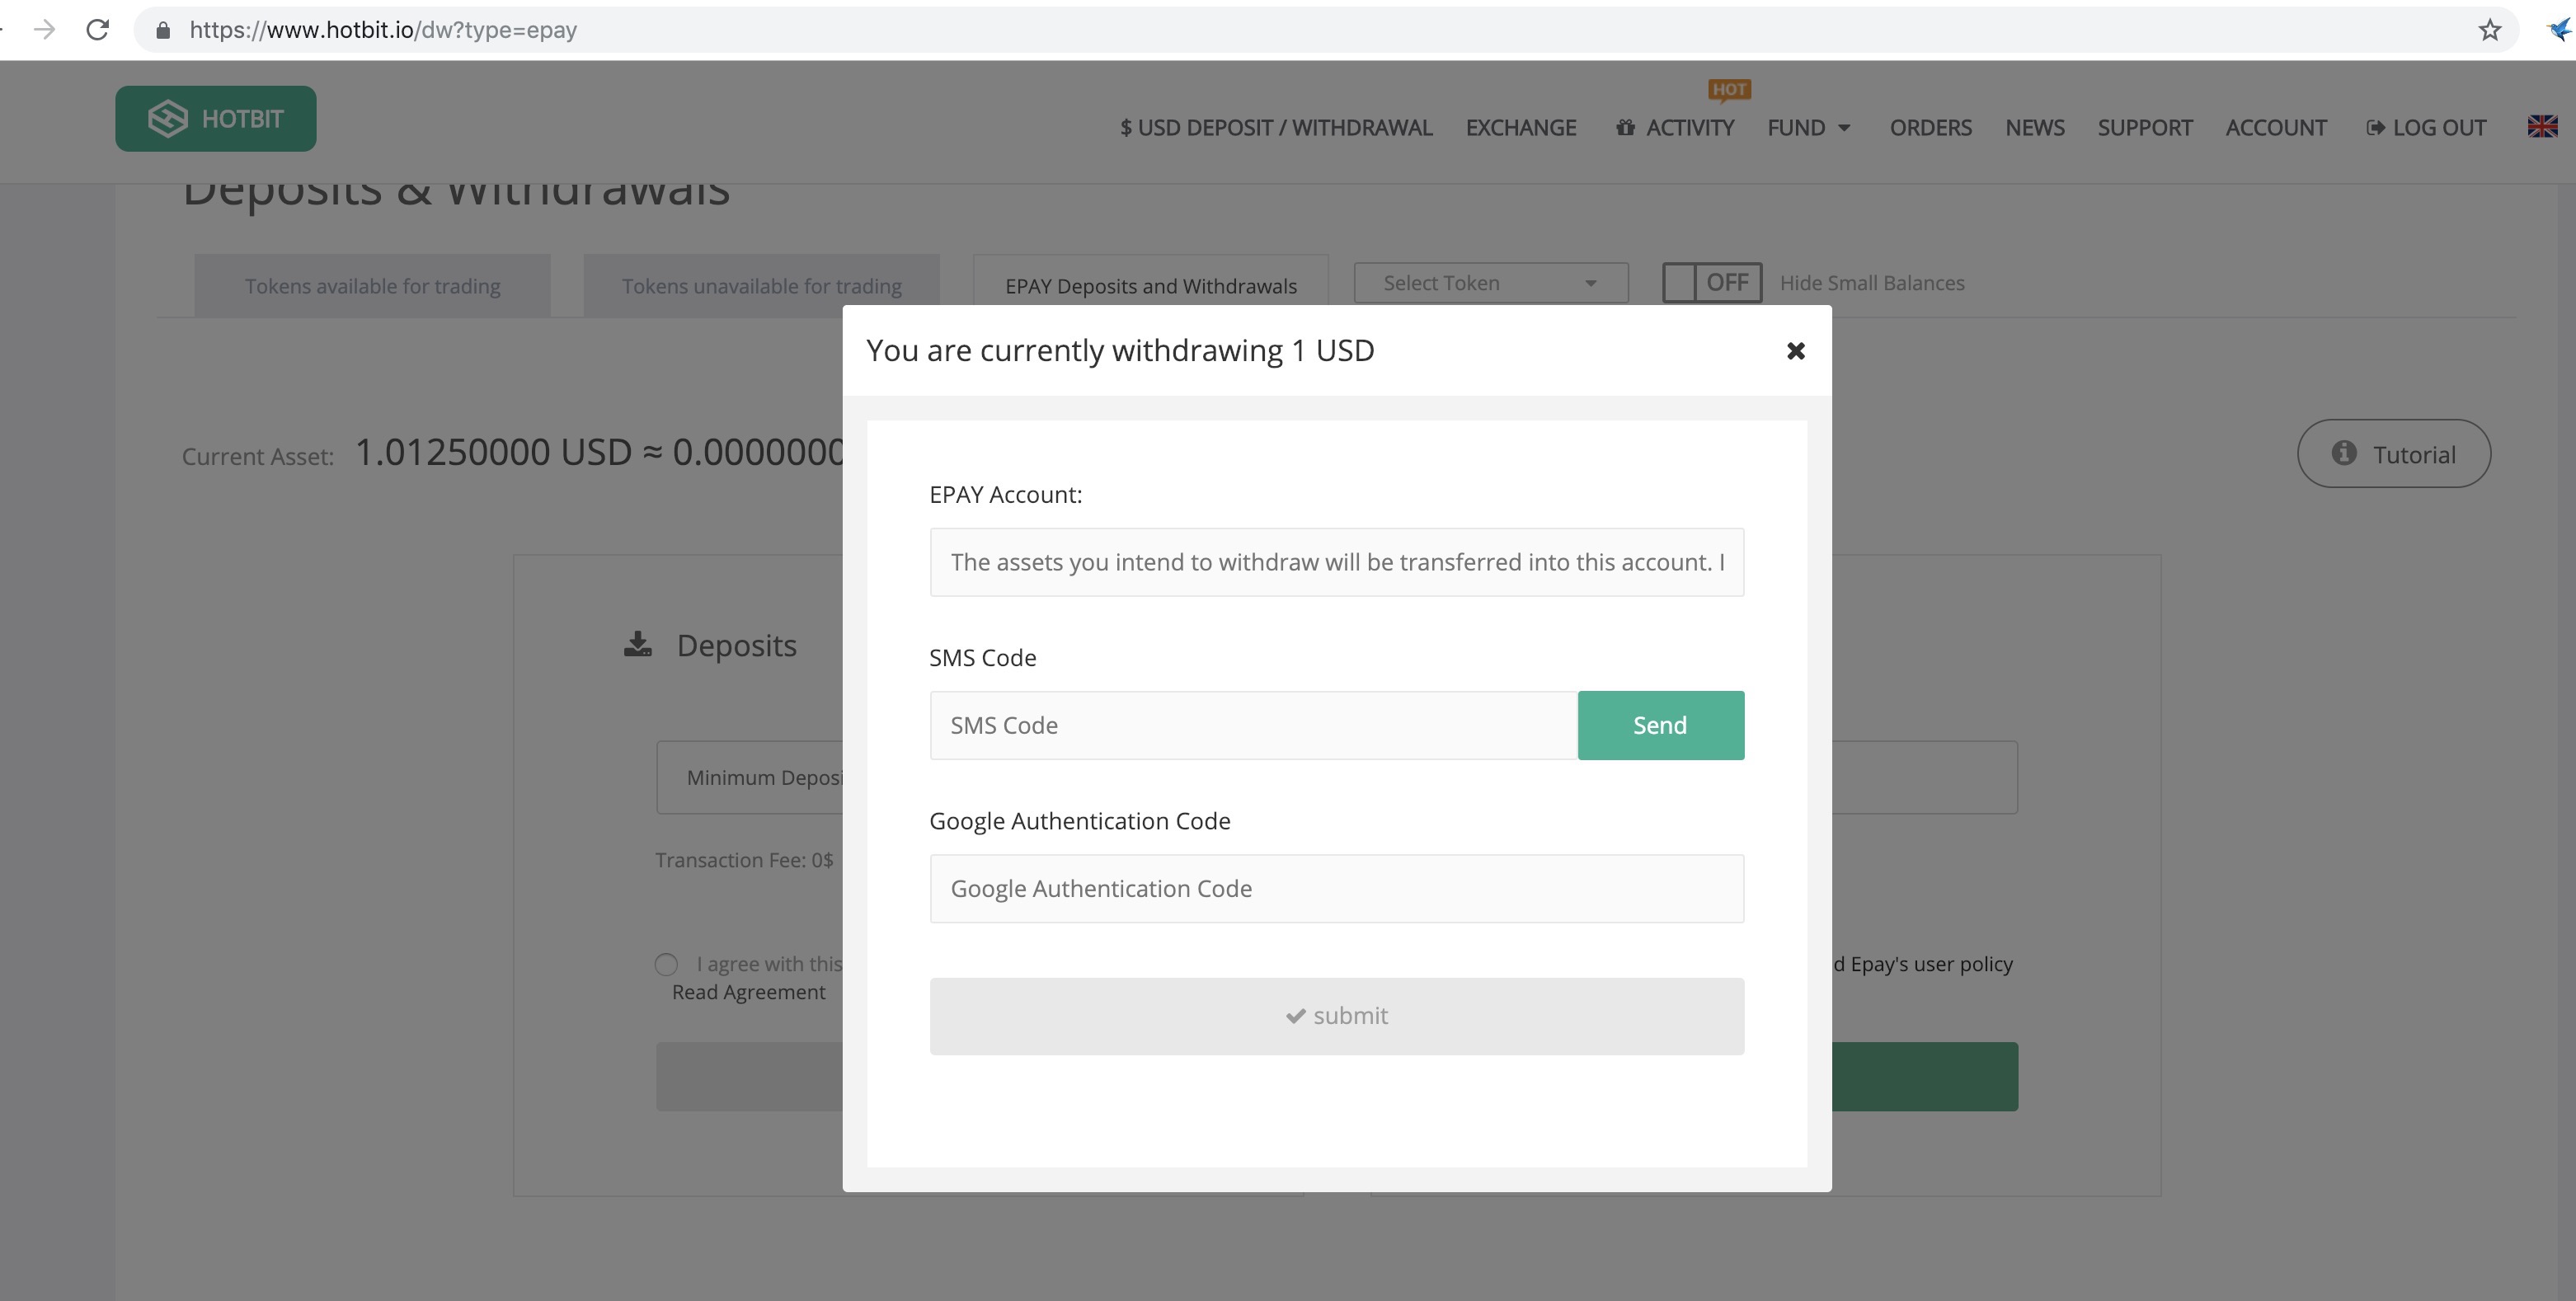Reload the page in the browser
Image resolution: width=2576 pixels, height=1301 pixels.
[x=97, y=30]
